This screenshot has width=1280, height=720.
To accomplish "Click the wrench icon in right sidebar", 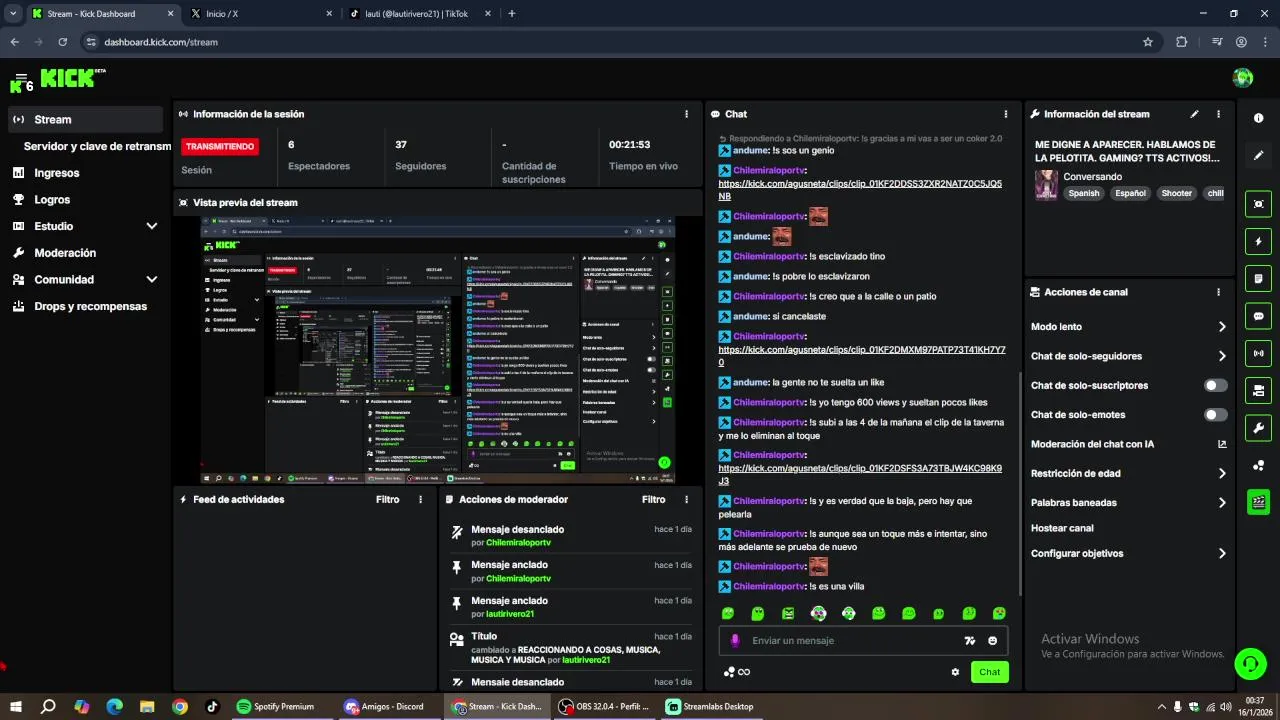I will click(x=1258, y=428).
